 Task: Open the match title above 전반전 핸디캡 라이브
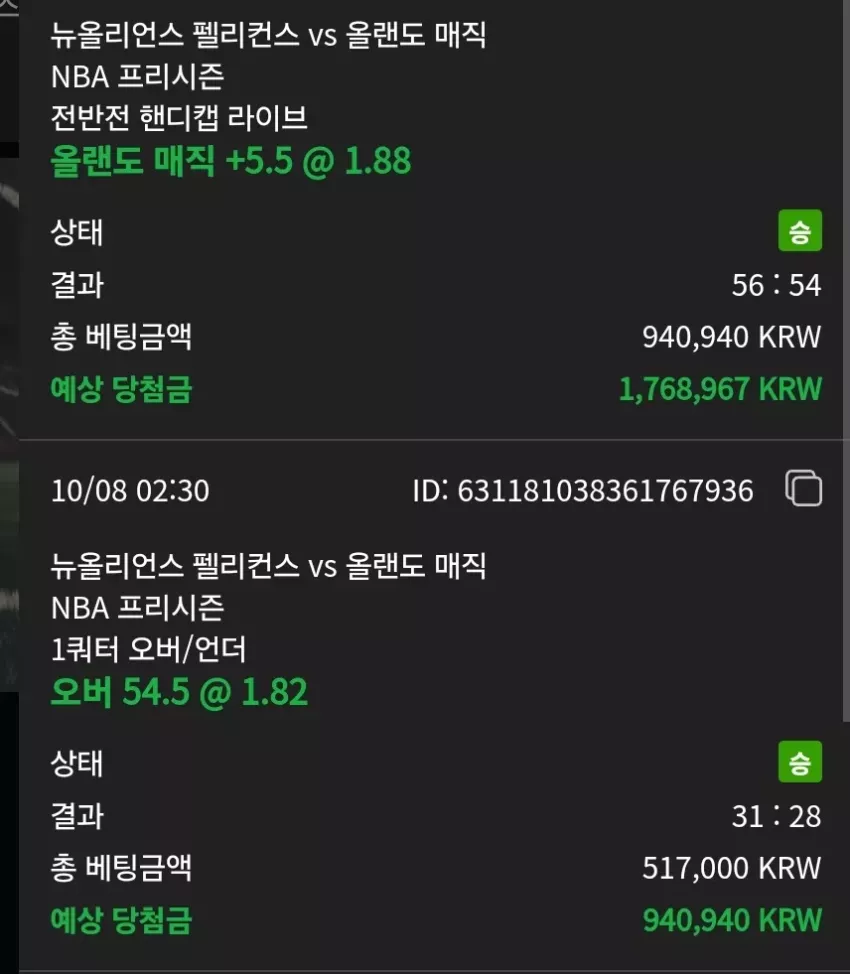(x=268, y=34)
